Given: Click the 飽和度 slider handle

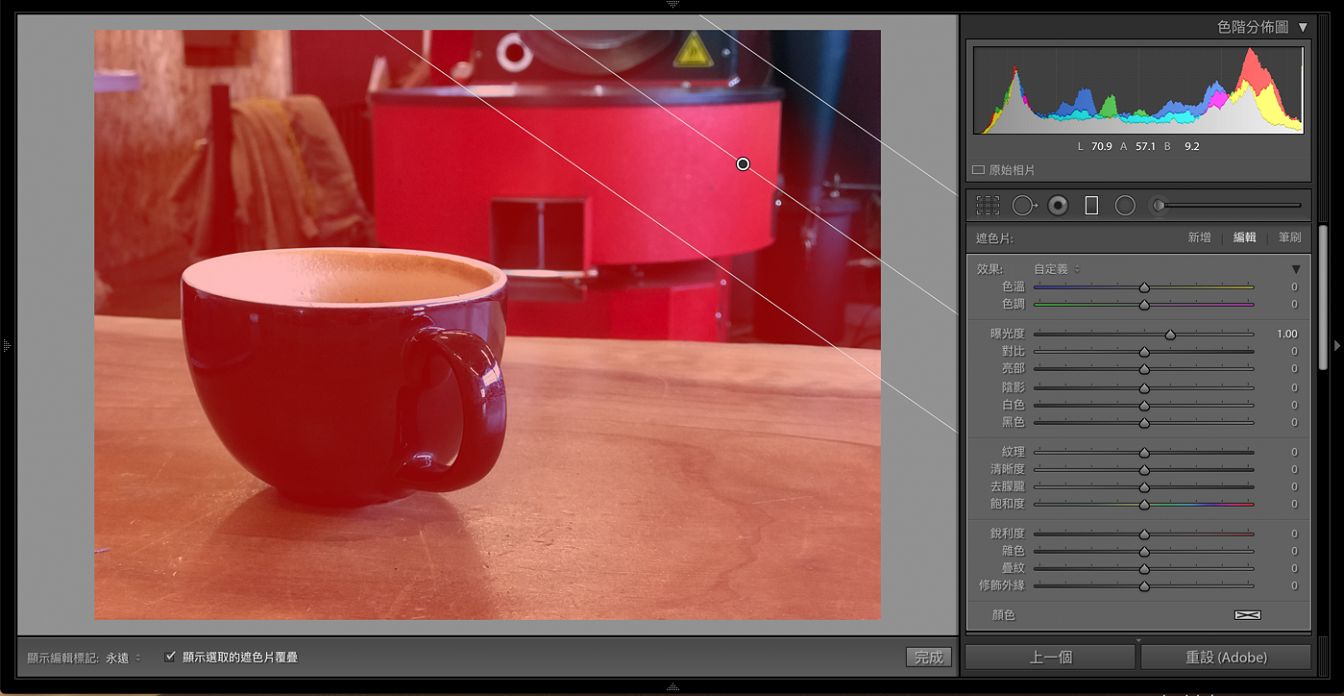Looking at the screenshot, I should pos(1144,504).
